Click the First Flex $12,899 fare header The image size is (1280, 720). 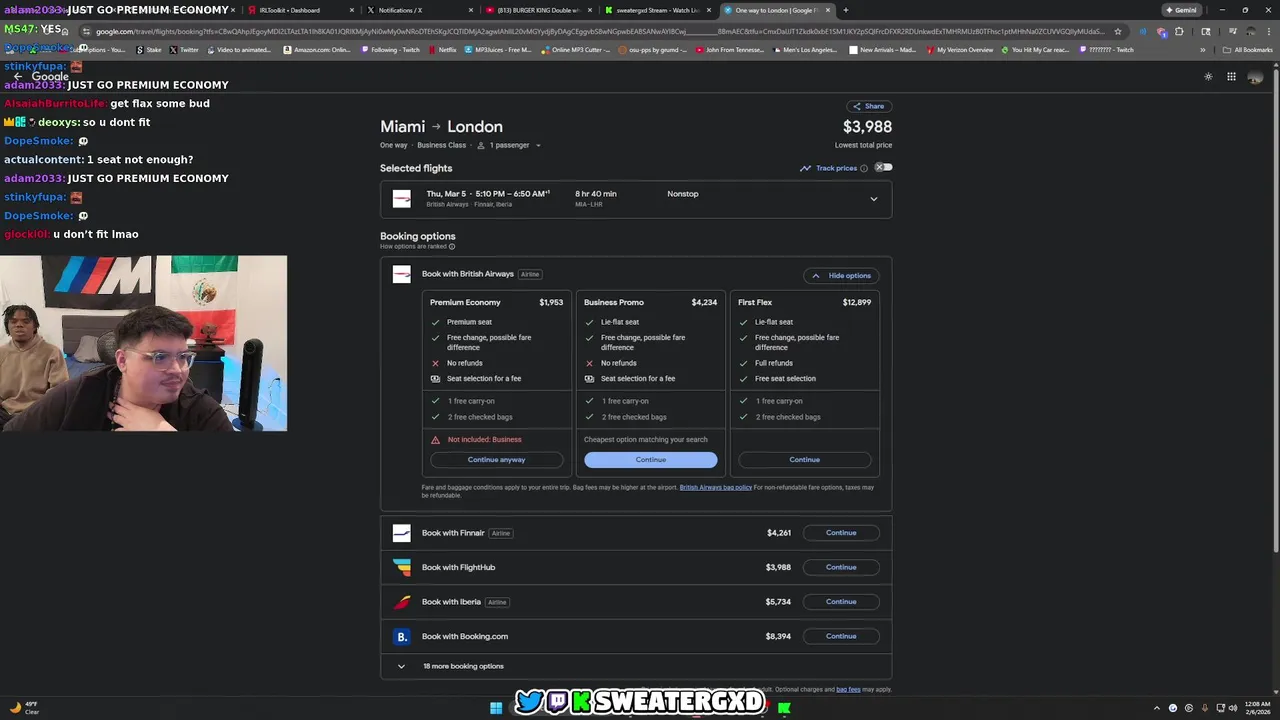(x=804, y=302)
